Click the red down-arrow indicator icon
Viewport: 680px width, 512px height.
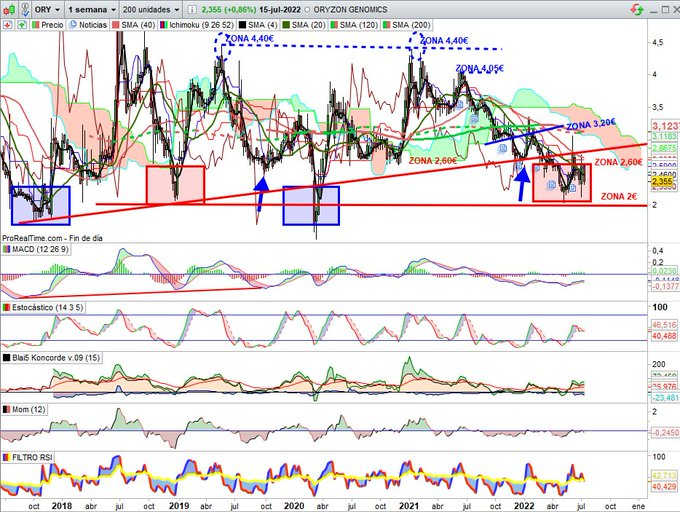(7, 25)
